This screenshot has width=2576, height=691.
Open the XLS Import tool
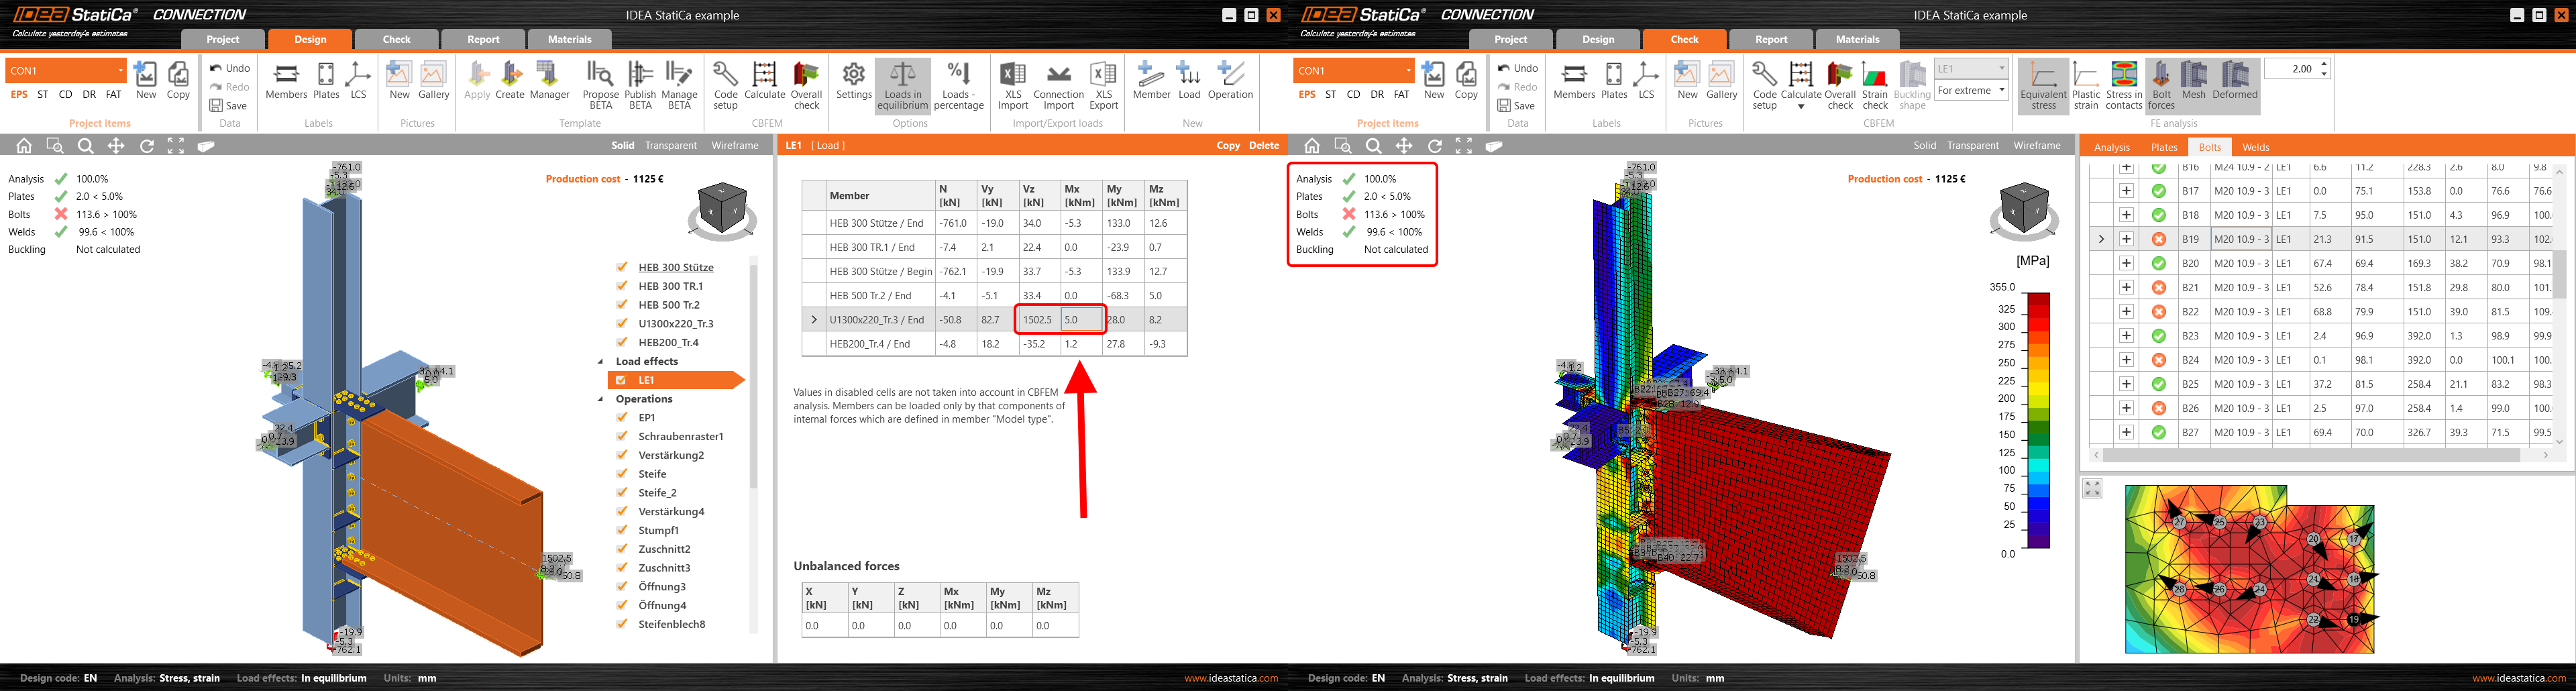[1012, 84]
